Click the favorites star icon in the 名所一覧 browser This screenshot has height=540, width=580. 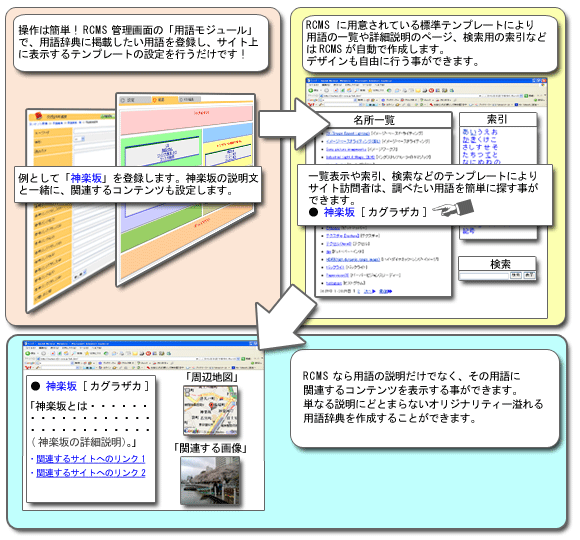(x=370, y=90)
